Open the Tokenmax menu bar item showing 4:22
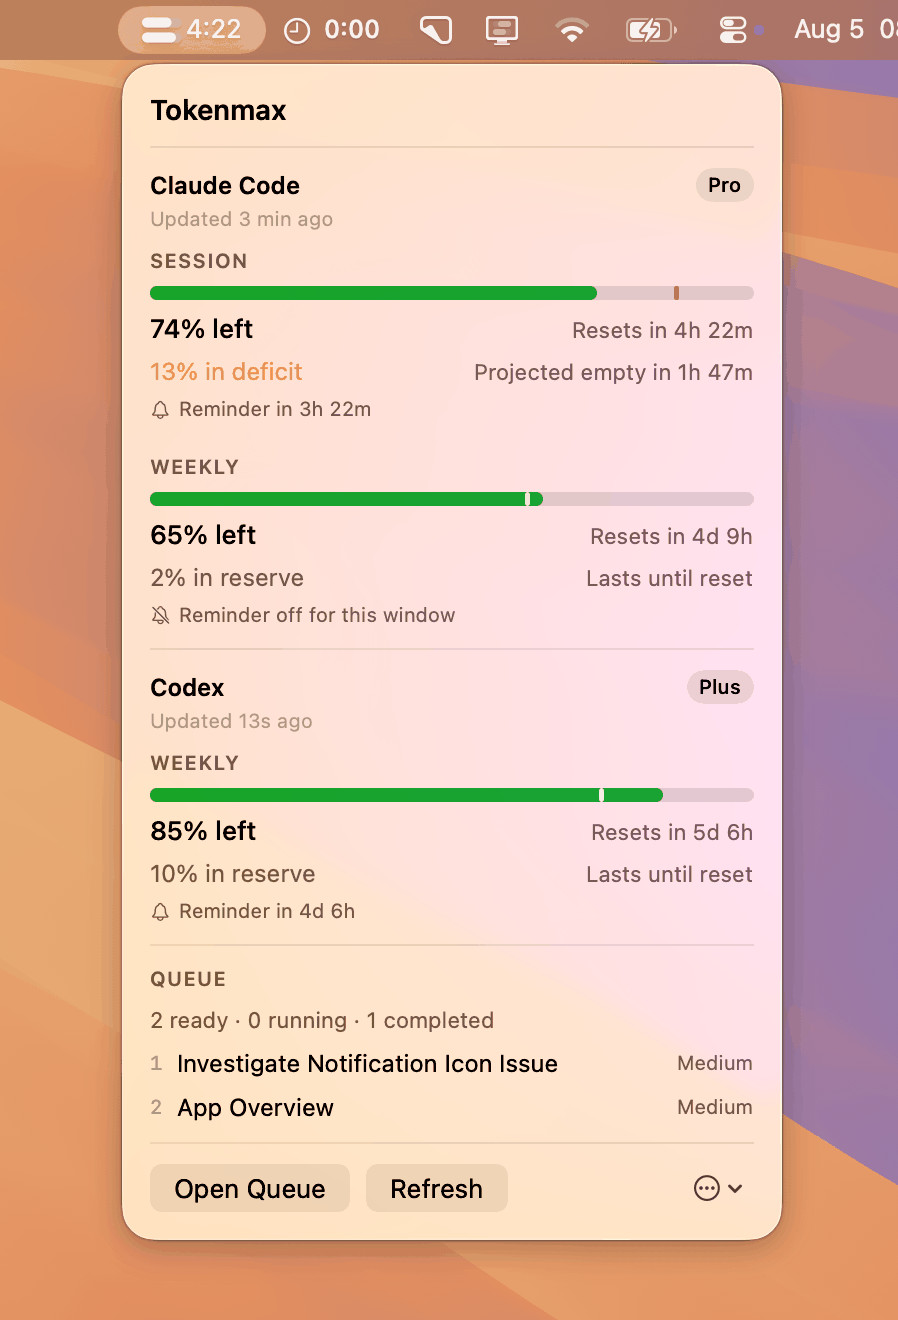898x1320 pixels. 192,30
